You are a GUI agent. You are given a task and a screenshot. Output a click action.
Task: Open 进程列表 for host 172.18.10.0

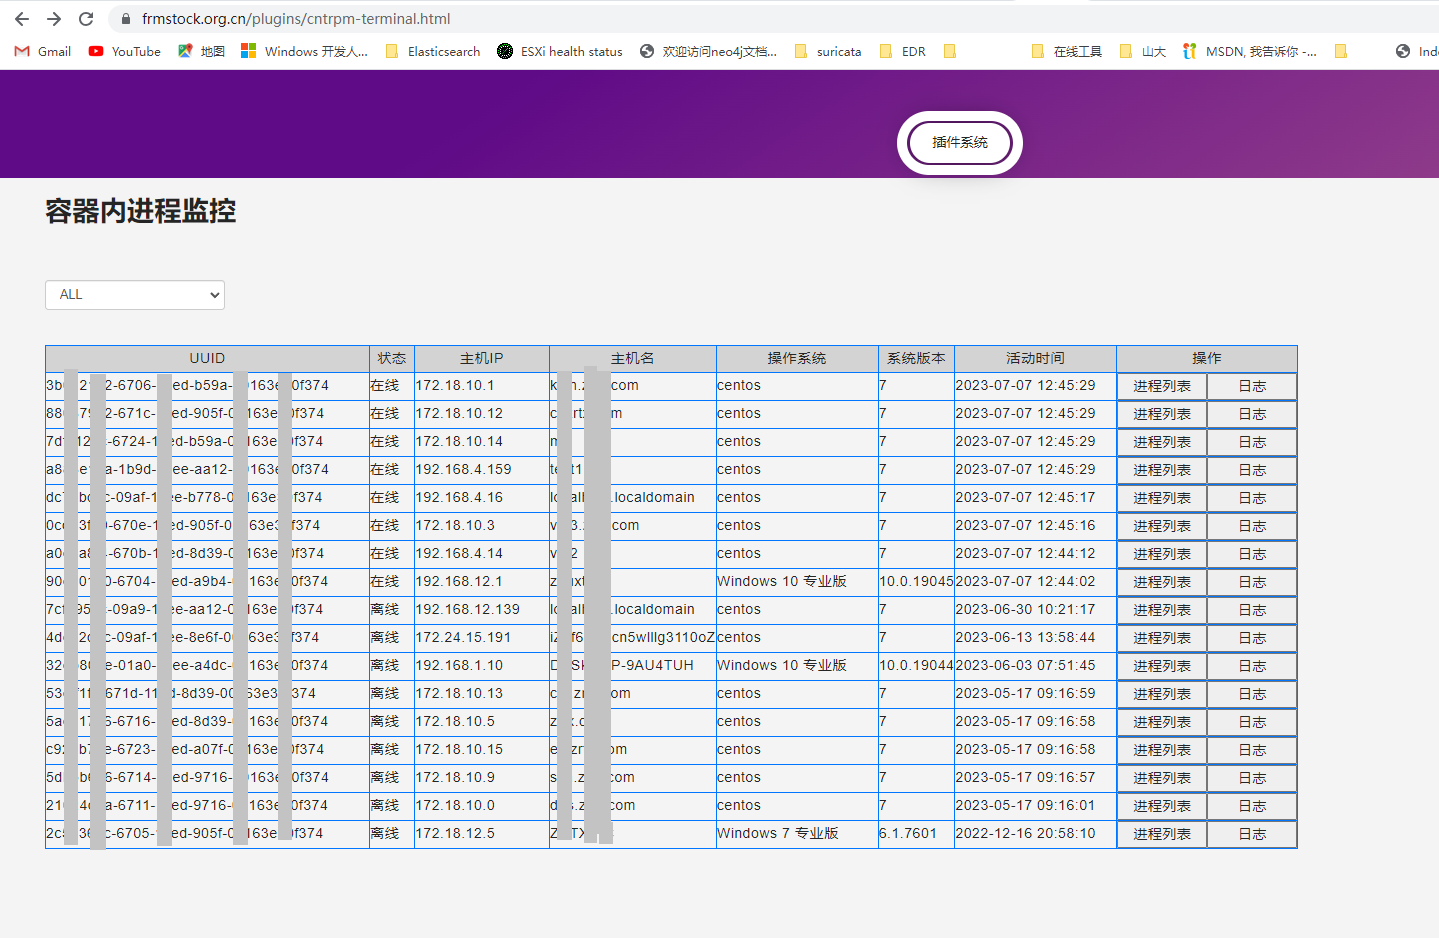tap(1162, 806)
